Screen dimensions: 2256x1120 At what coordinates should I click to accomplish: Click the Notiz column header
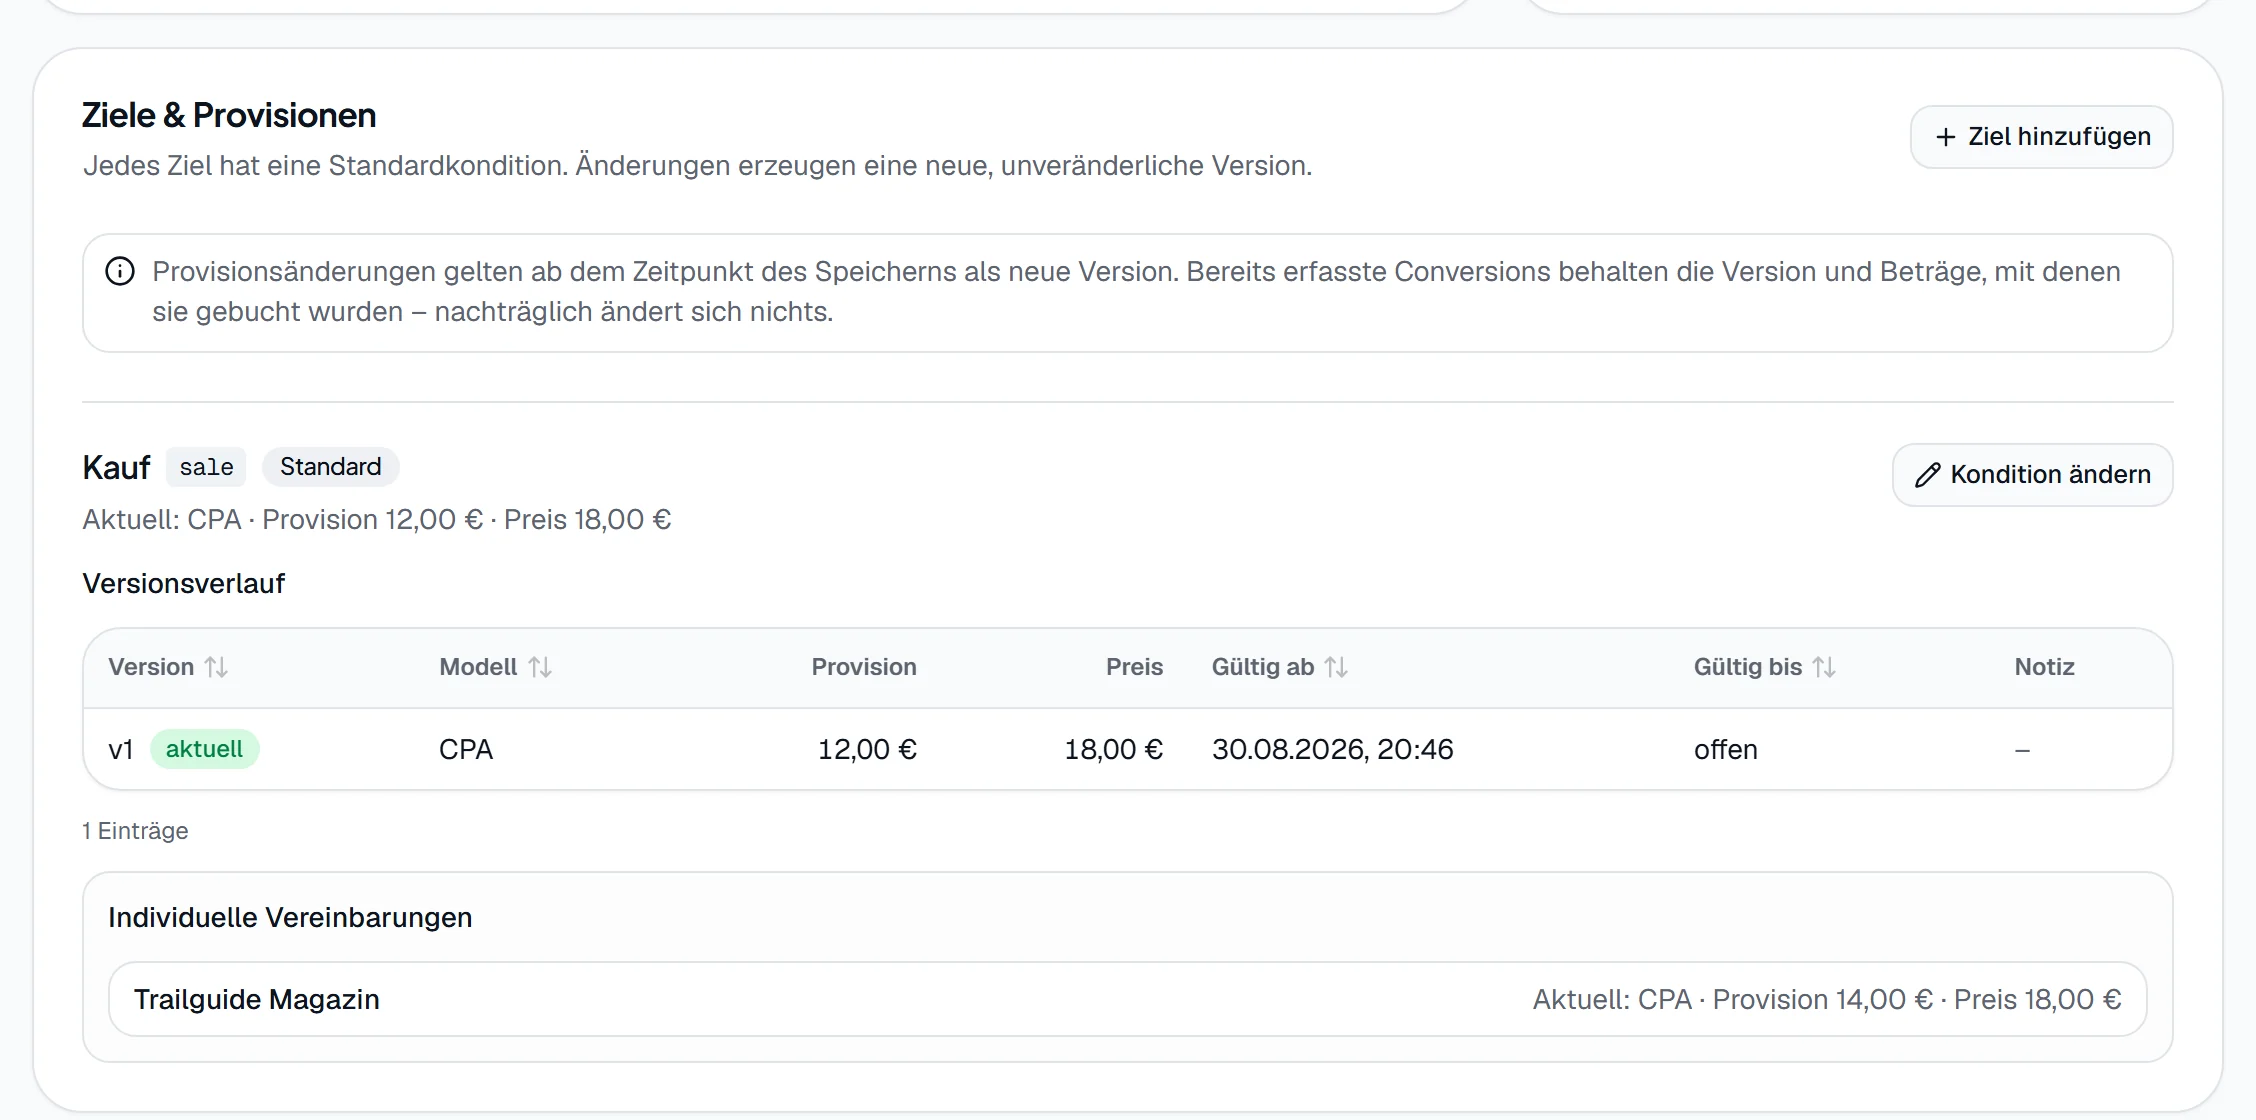click(2044, 667)
